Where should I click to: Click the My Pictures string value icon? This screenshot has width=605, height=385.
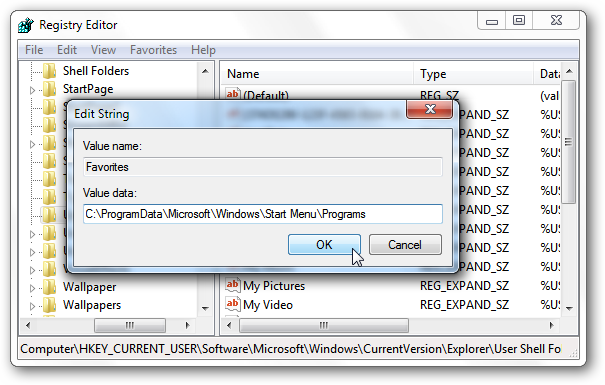[232, 285]
